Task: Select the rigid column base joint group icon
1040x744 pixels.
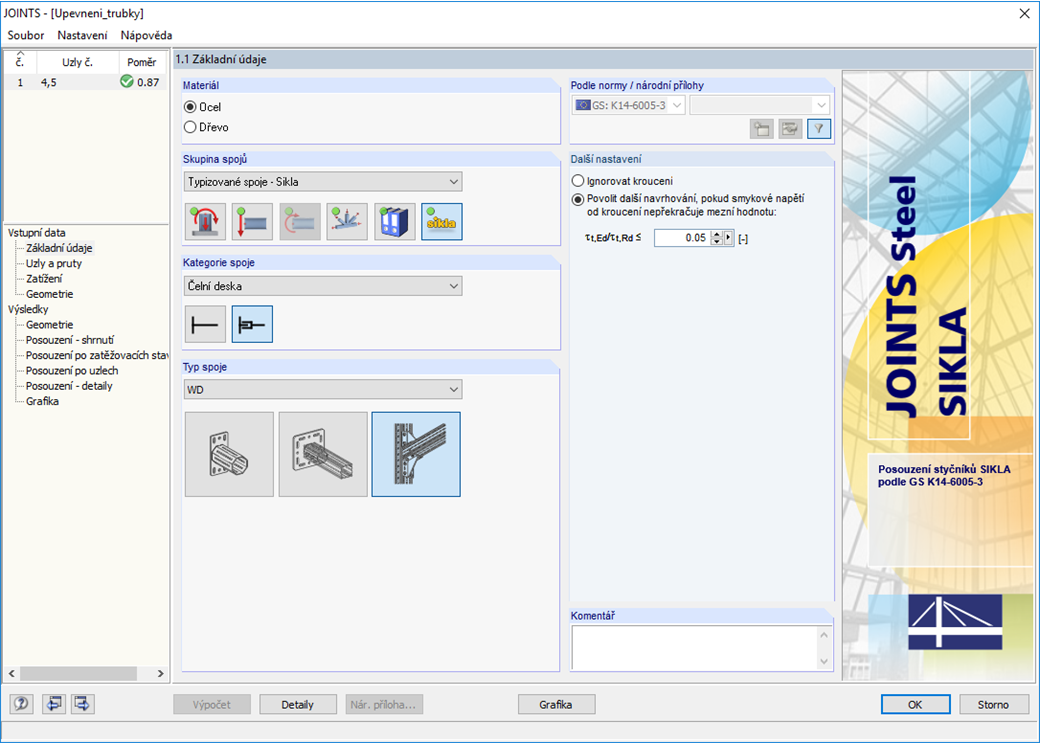Action: pyautogui.click(x=206, y=221)
